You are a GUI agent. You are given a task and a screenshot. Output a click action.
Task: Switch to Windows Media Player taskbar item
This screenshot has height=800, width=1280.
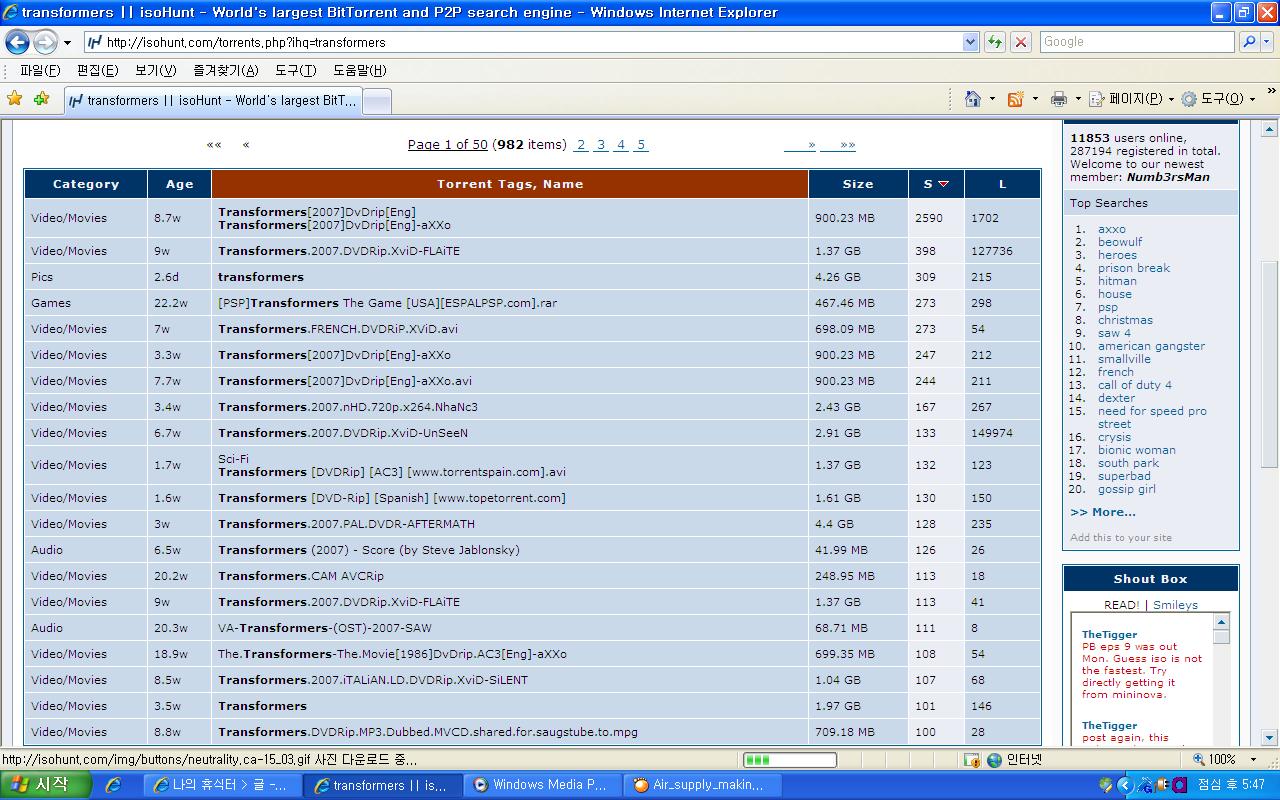[x=540, y=785]
